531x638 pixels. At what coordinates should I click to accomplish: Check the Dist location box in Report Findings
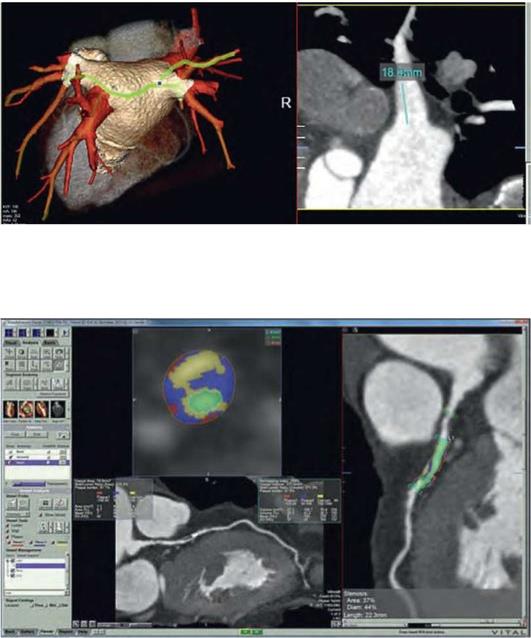coord(59,605)
